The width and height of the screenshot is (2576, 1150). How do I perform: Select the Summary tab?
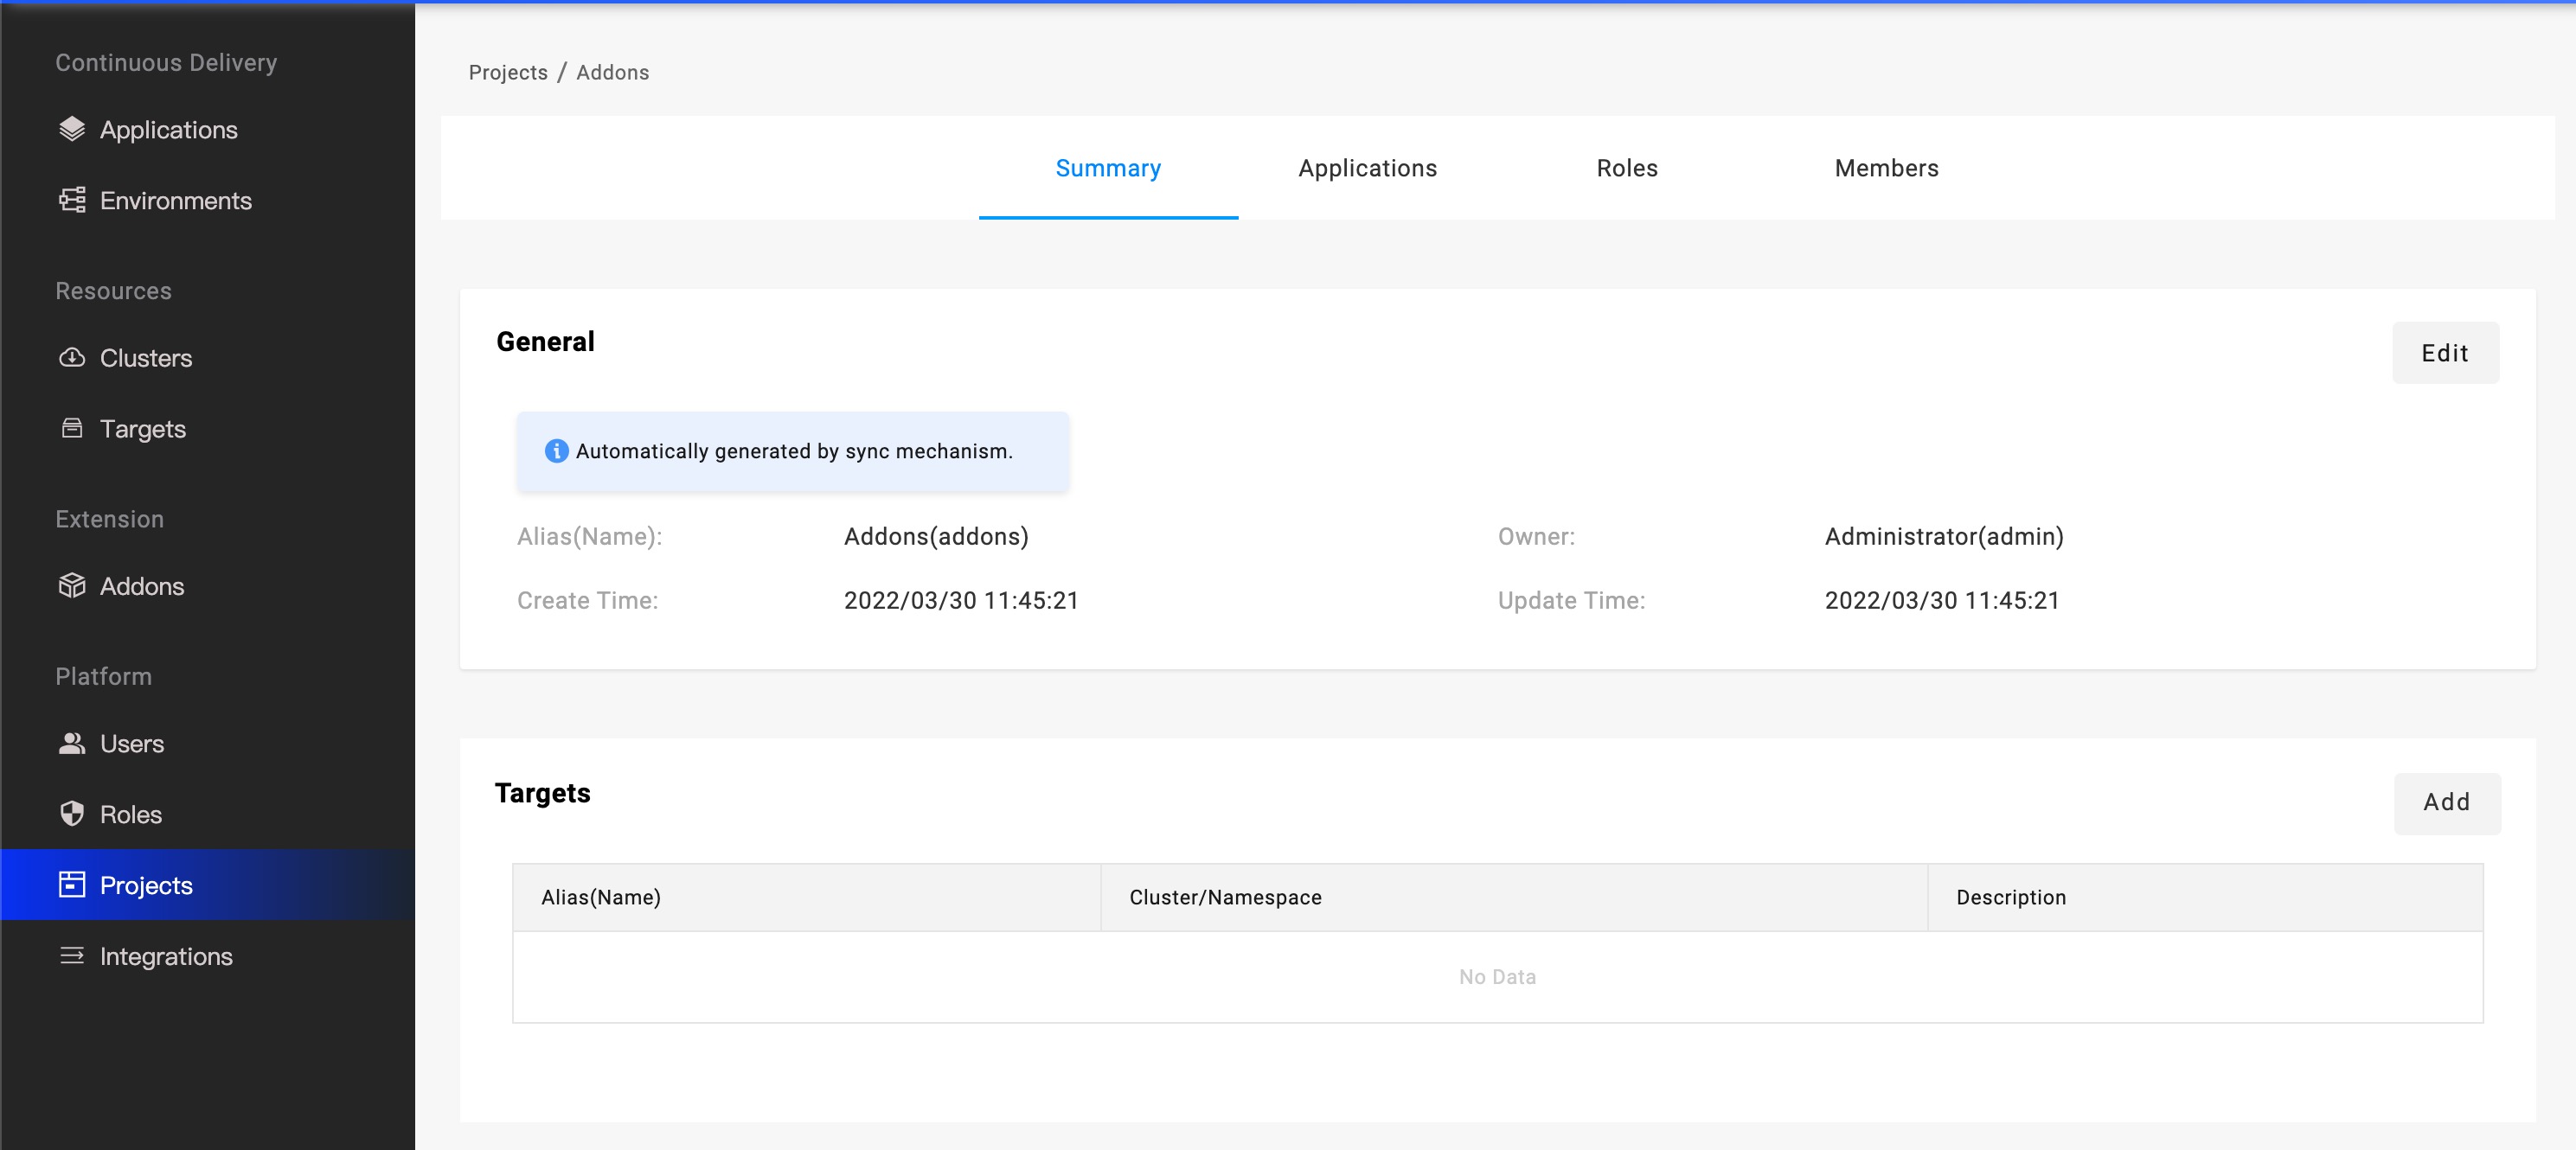click(1107, 168)
